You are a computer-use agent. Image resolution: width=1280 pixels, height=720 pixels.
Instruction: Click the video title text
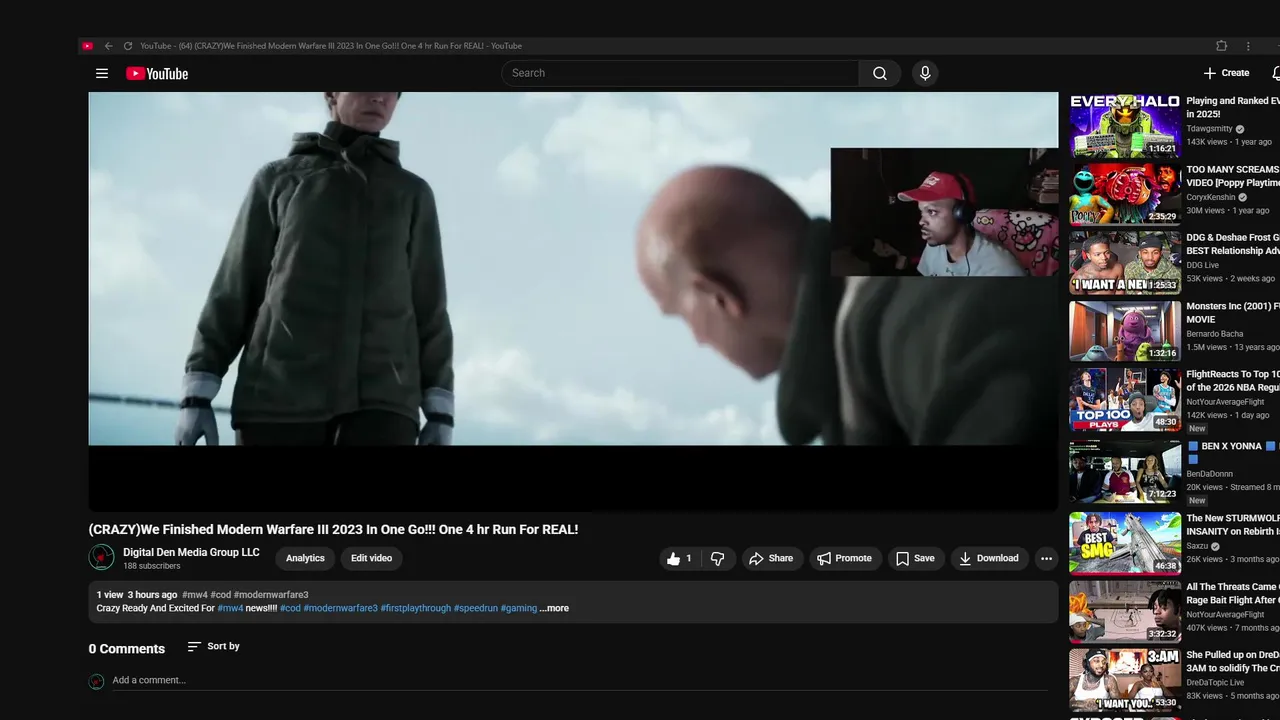click(x=333, y=529)
